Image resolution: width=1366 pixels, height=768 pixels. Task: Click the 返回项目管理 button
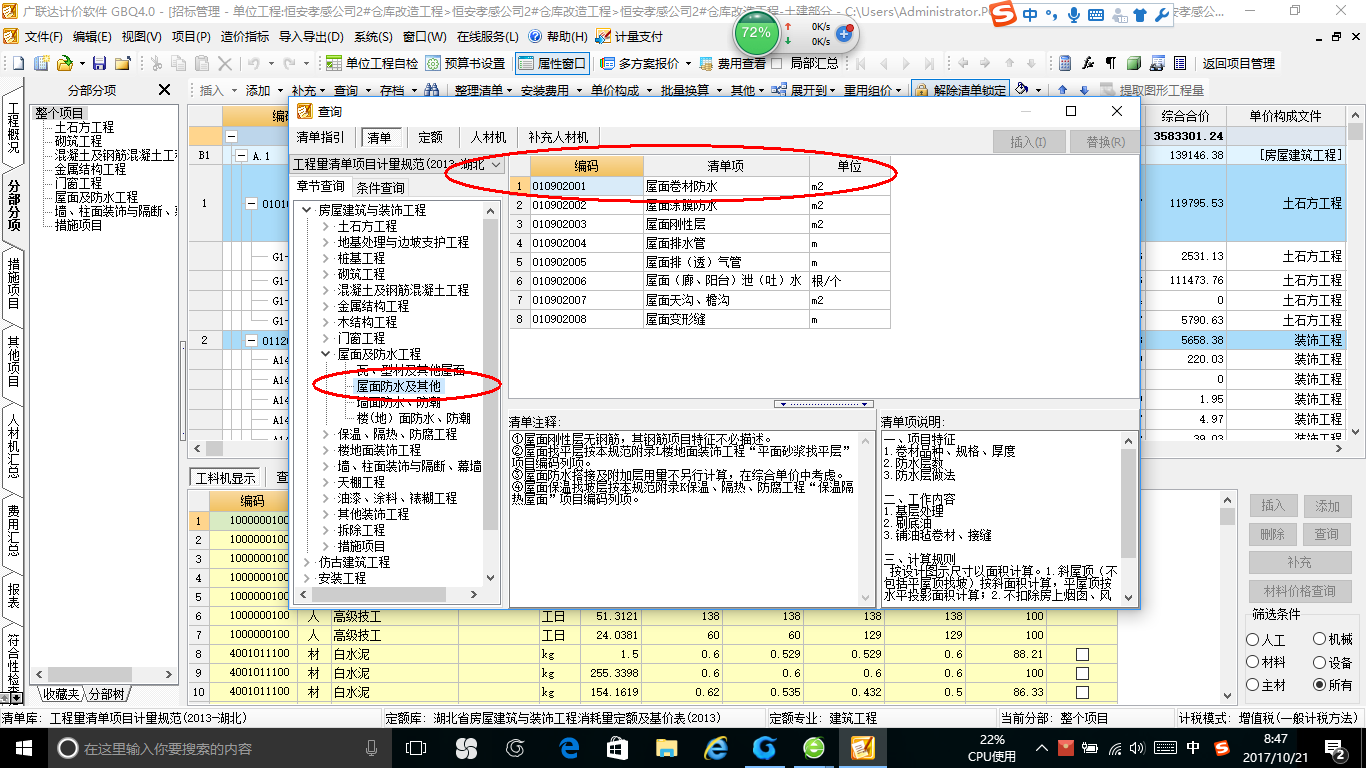pos(1238,63)
